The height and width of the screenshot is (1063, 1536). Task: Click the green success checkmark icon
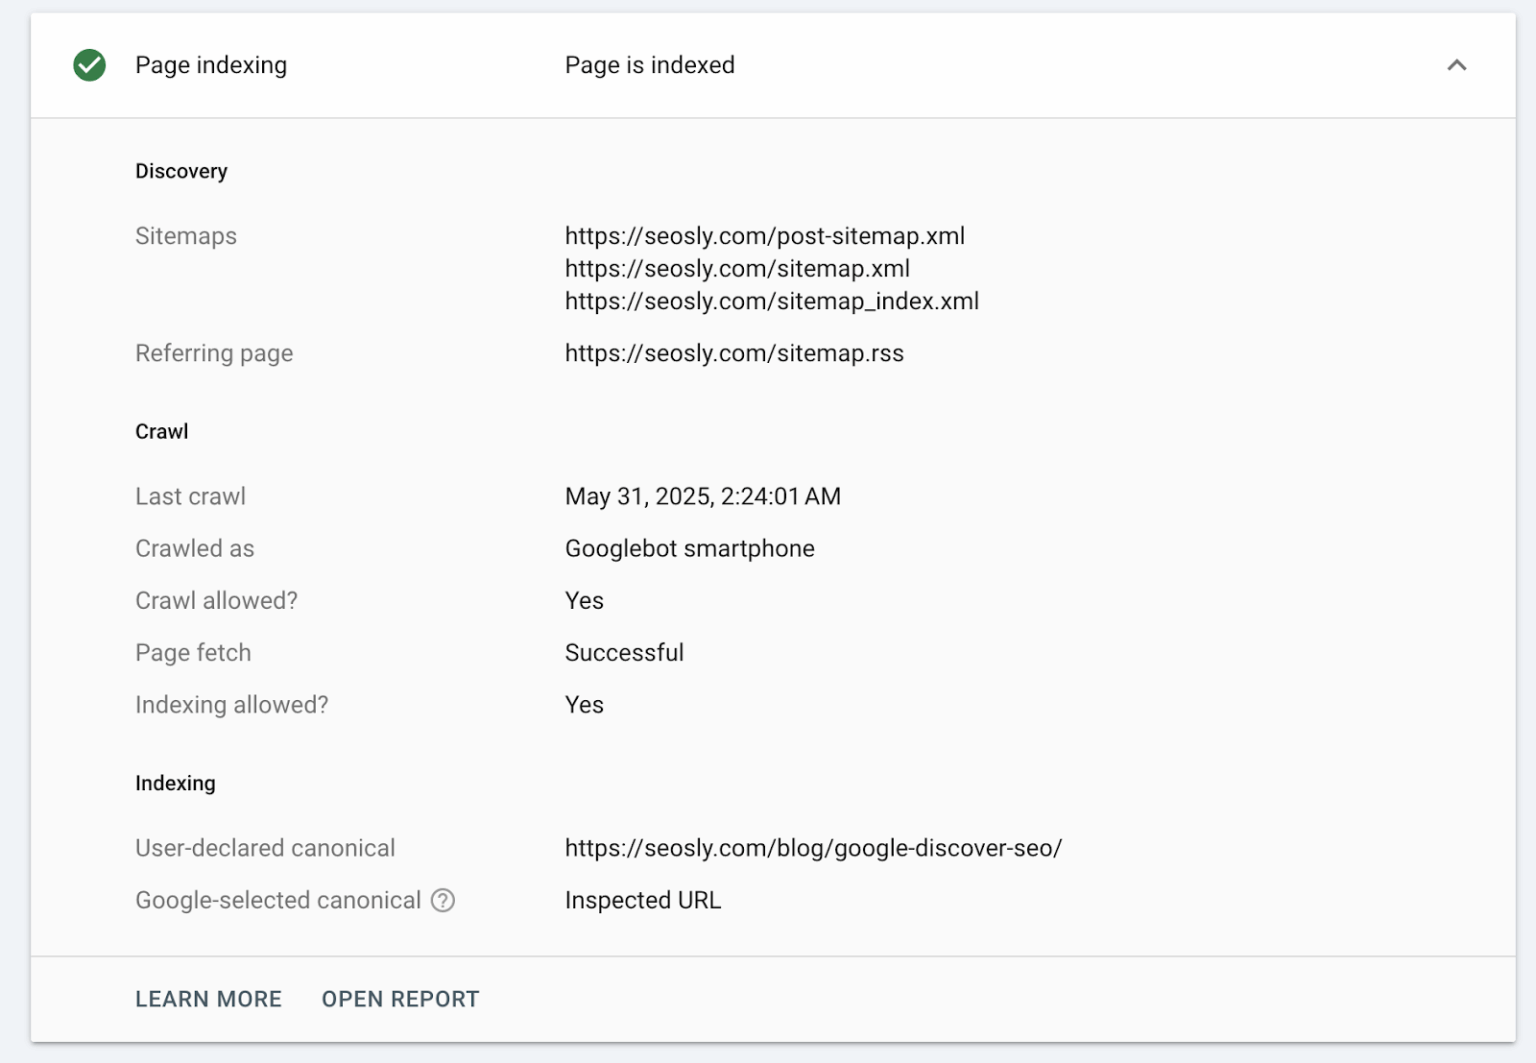pos(89,65)
